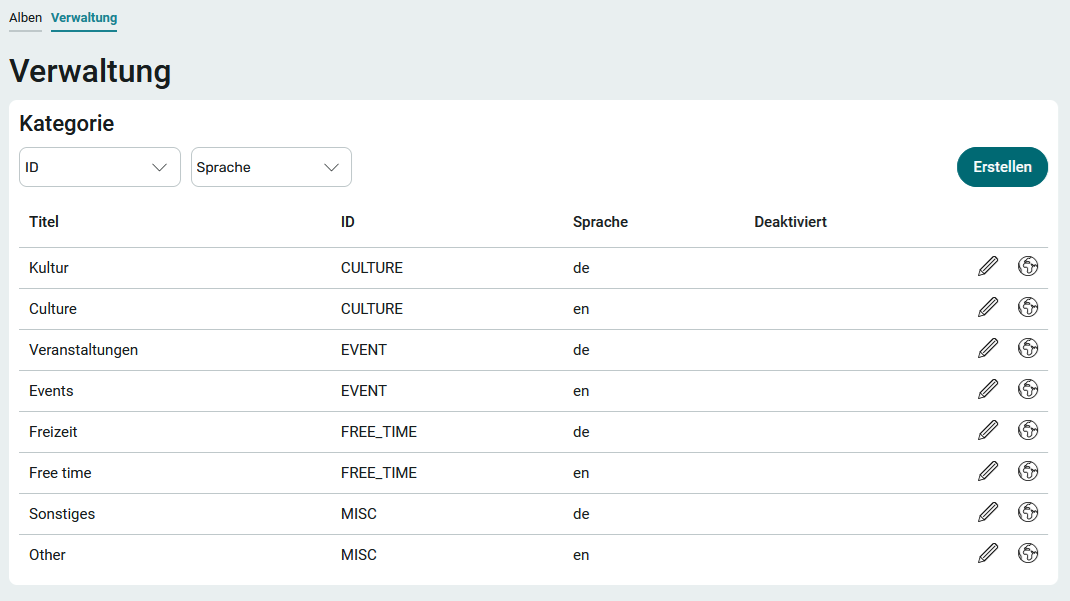Click the ID column header in table
The image size is (1070, 601).
pyautogui.click(x=348, y=222)
